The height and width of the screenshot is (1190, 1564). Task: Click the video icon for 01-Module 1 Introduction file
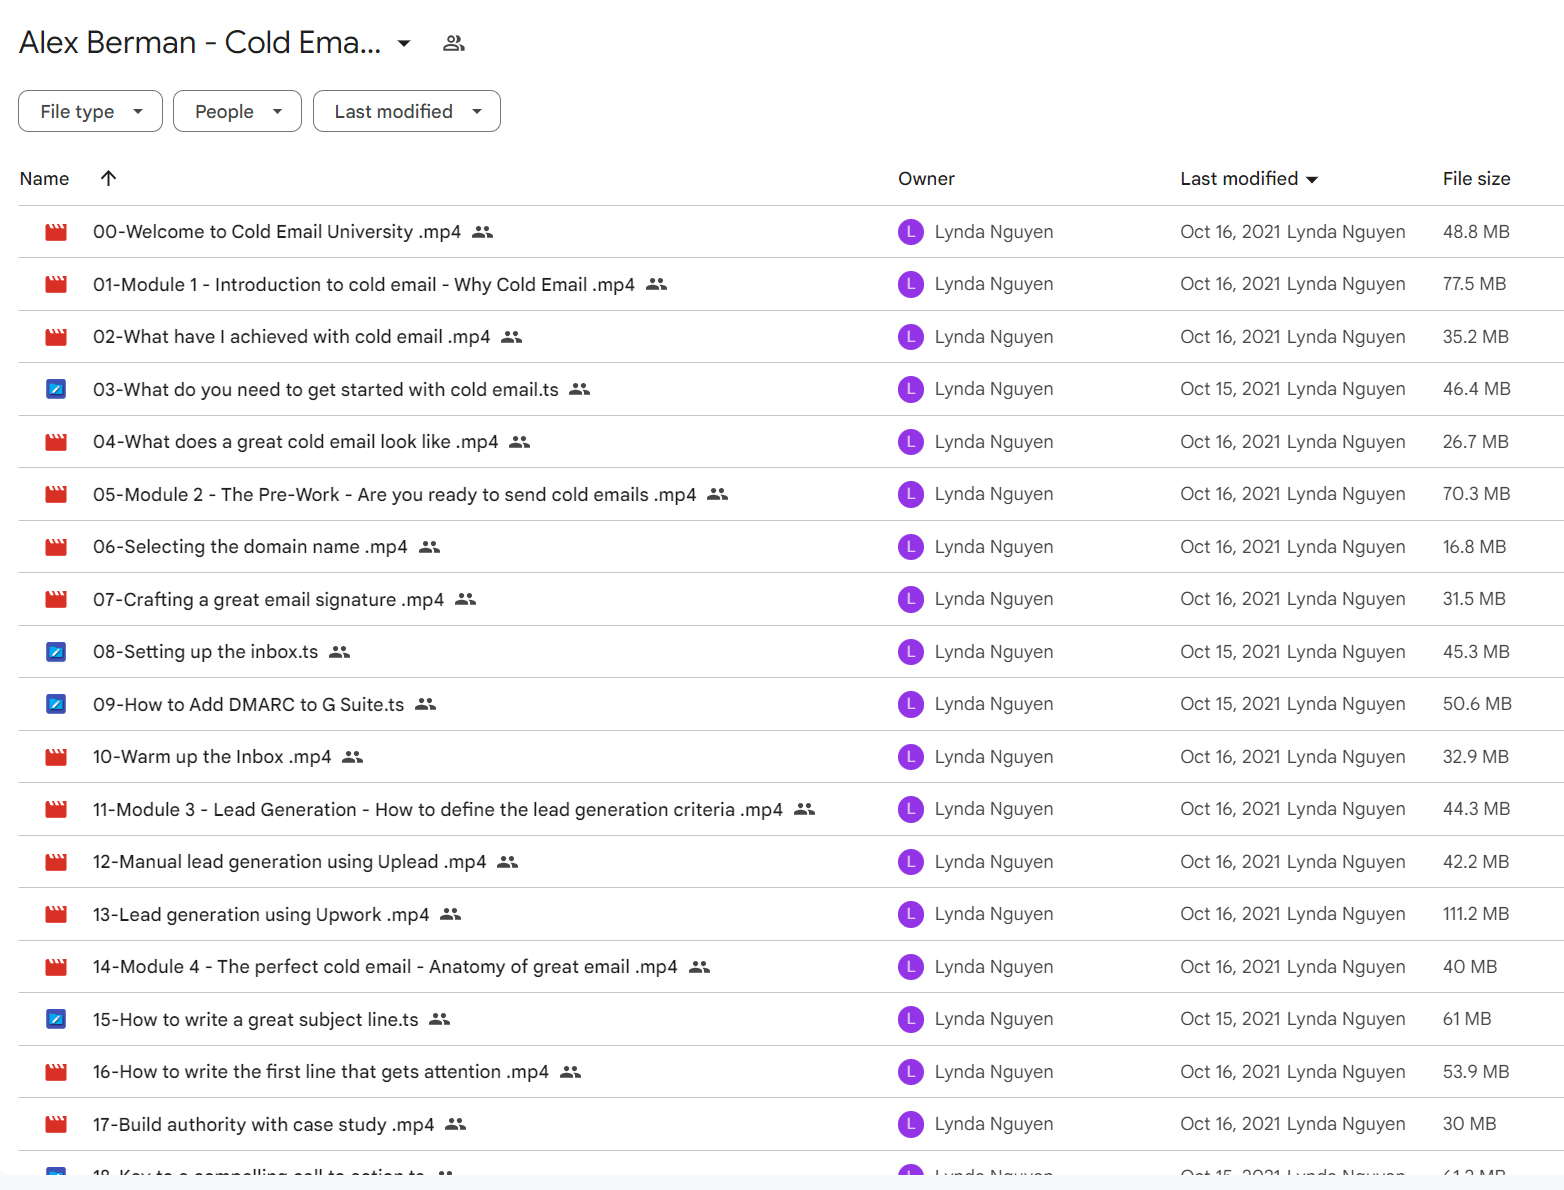pos(56,284)
